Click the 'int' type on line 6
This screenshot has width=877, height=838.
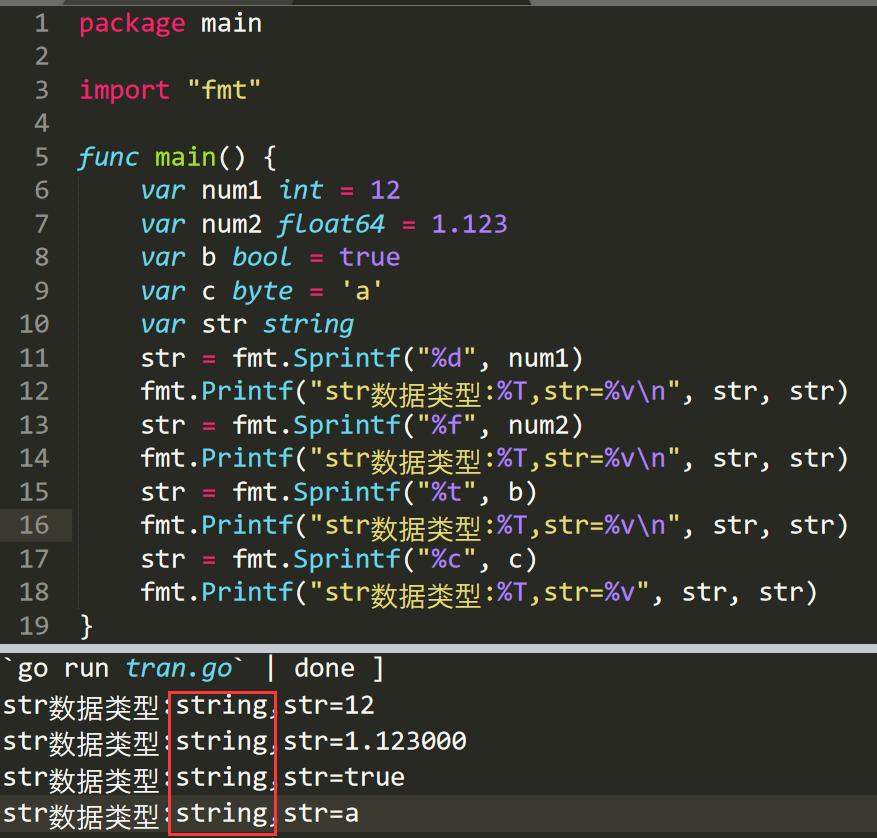[301, 191]
